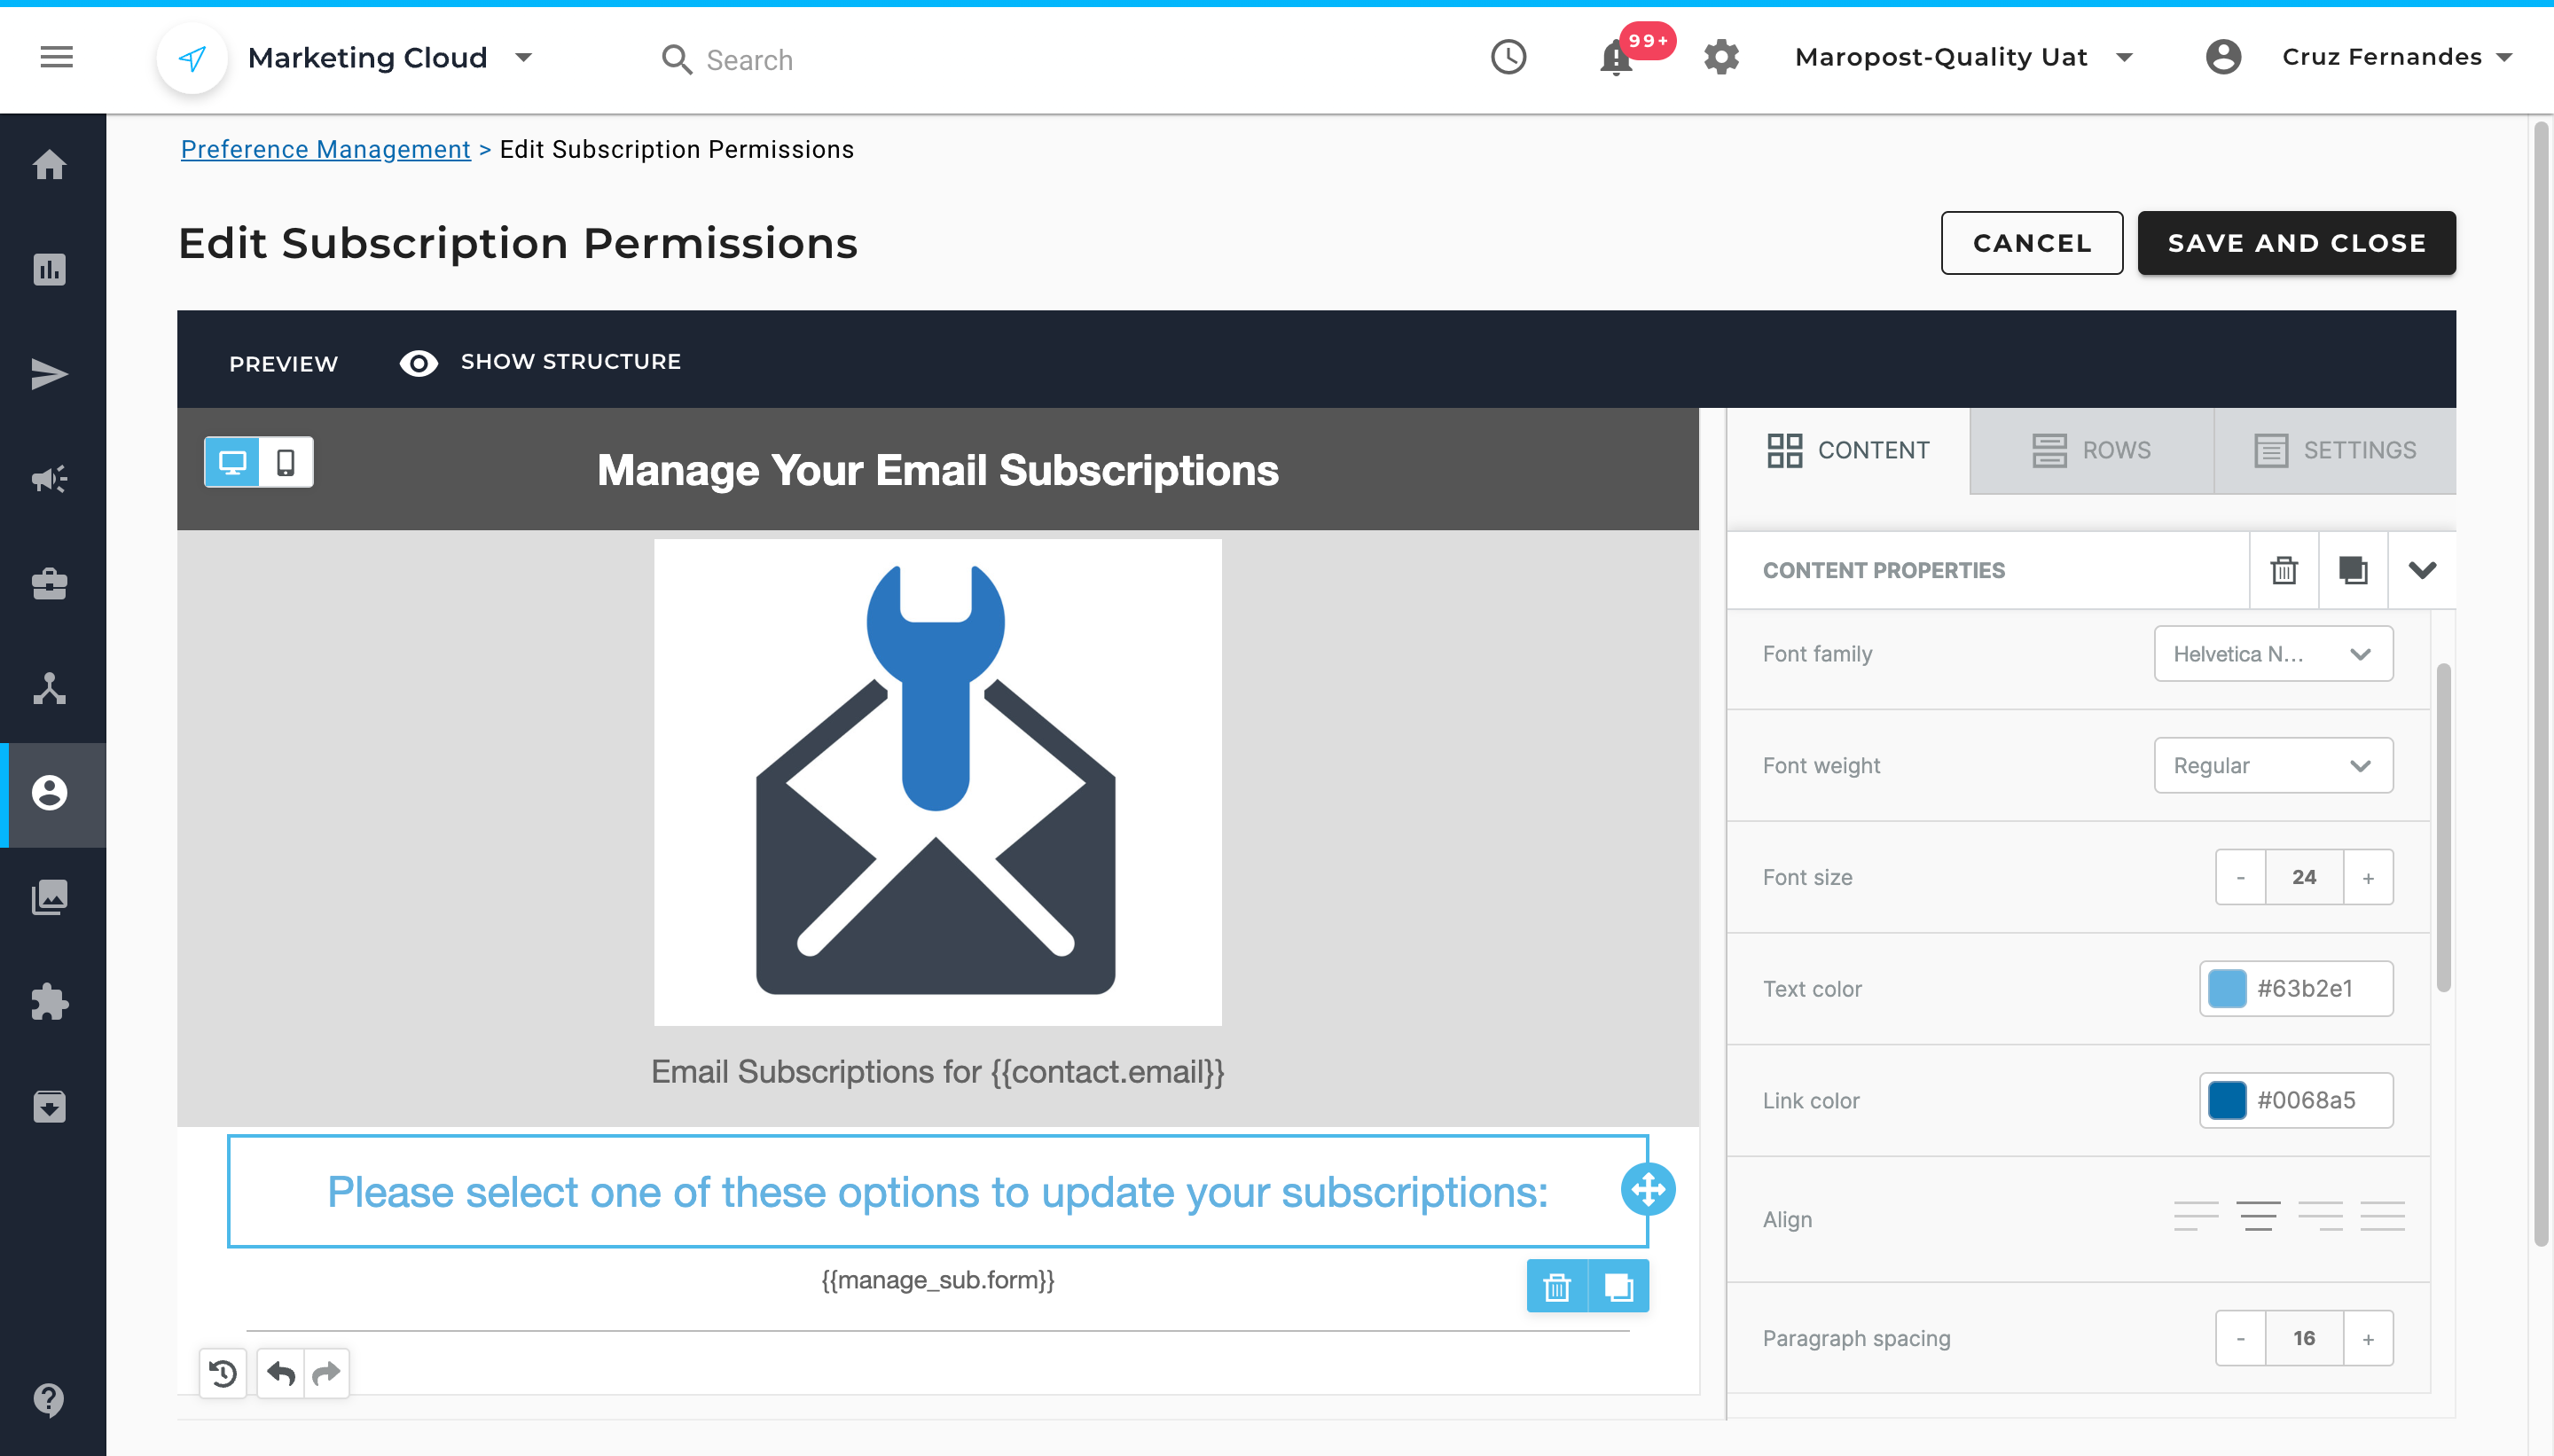The height and width of the screenshot is (1456, 2554).
Task: Open the editor revision history icon
Action: pyautogui.click(x=223, y=1373)
